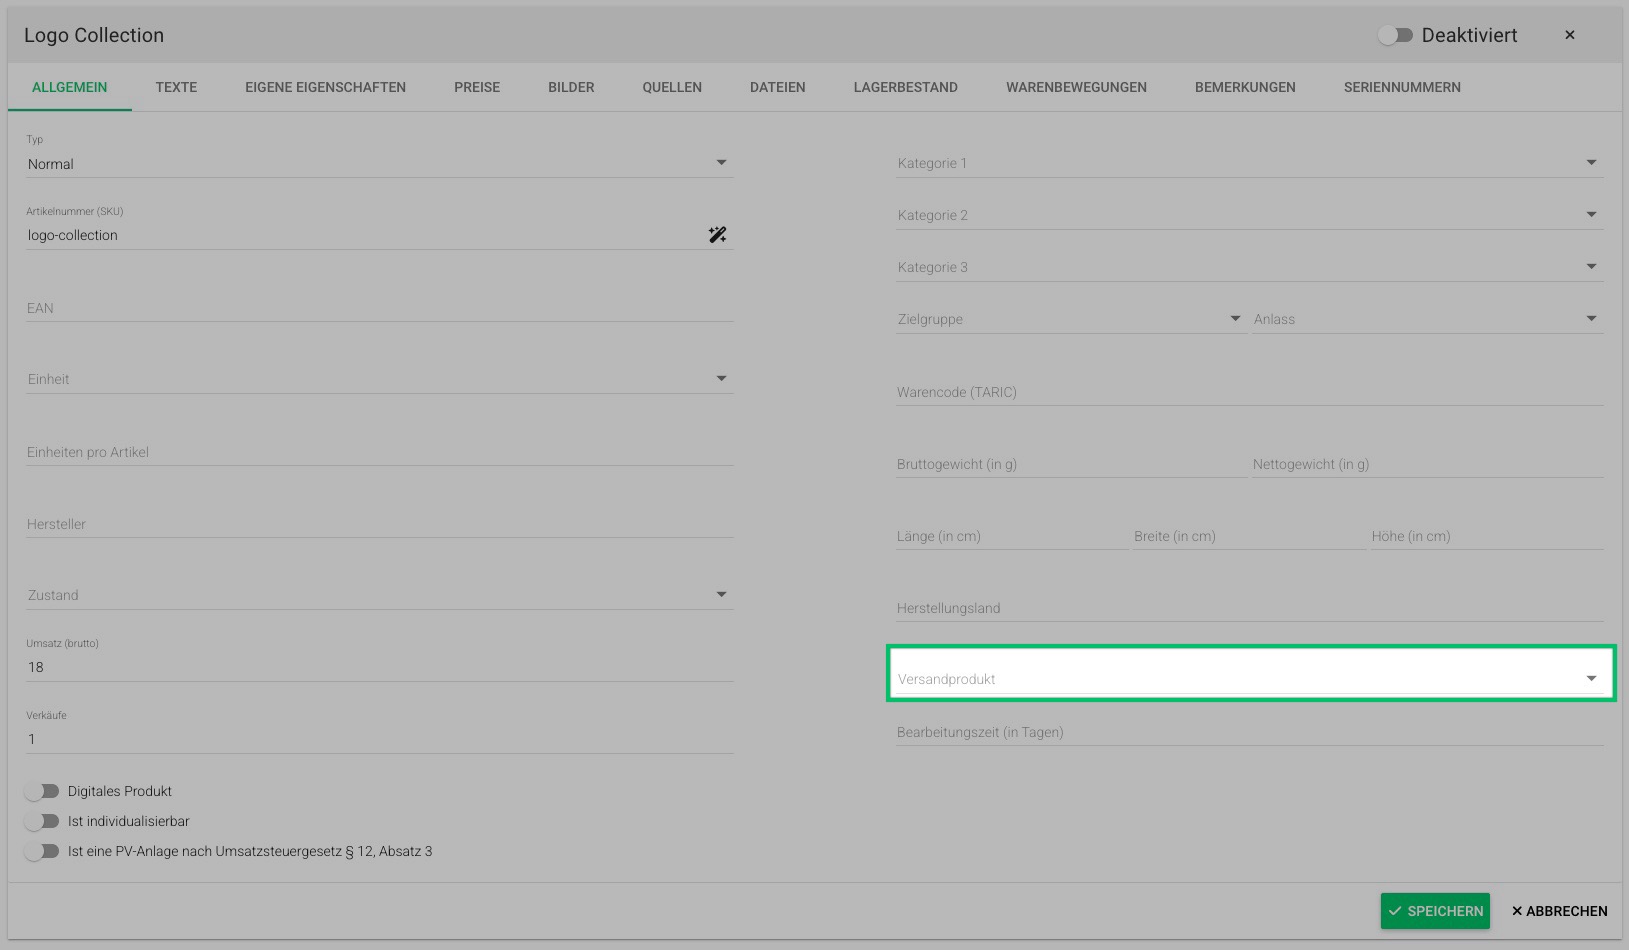Open the Kategorie 1 dropdown

1250,163
